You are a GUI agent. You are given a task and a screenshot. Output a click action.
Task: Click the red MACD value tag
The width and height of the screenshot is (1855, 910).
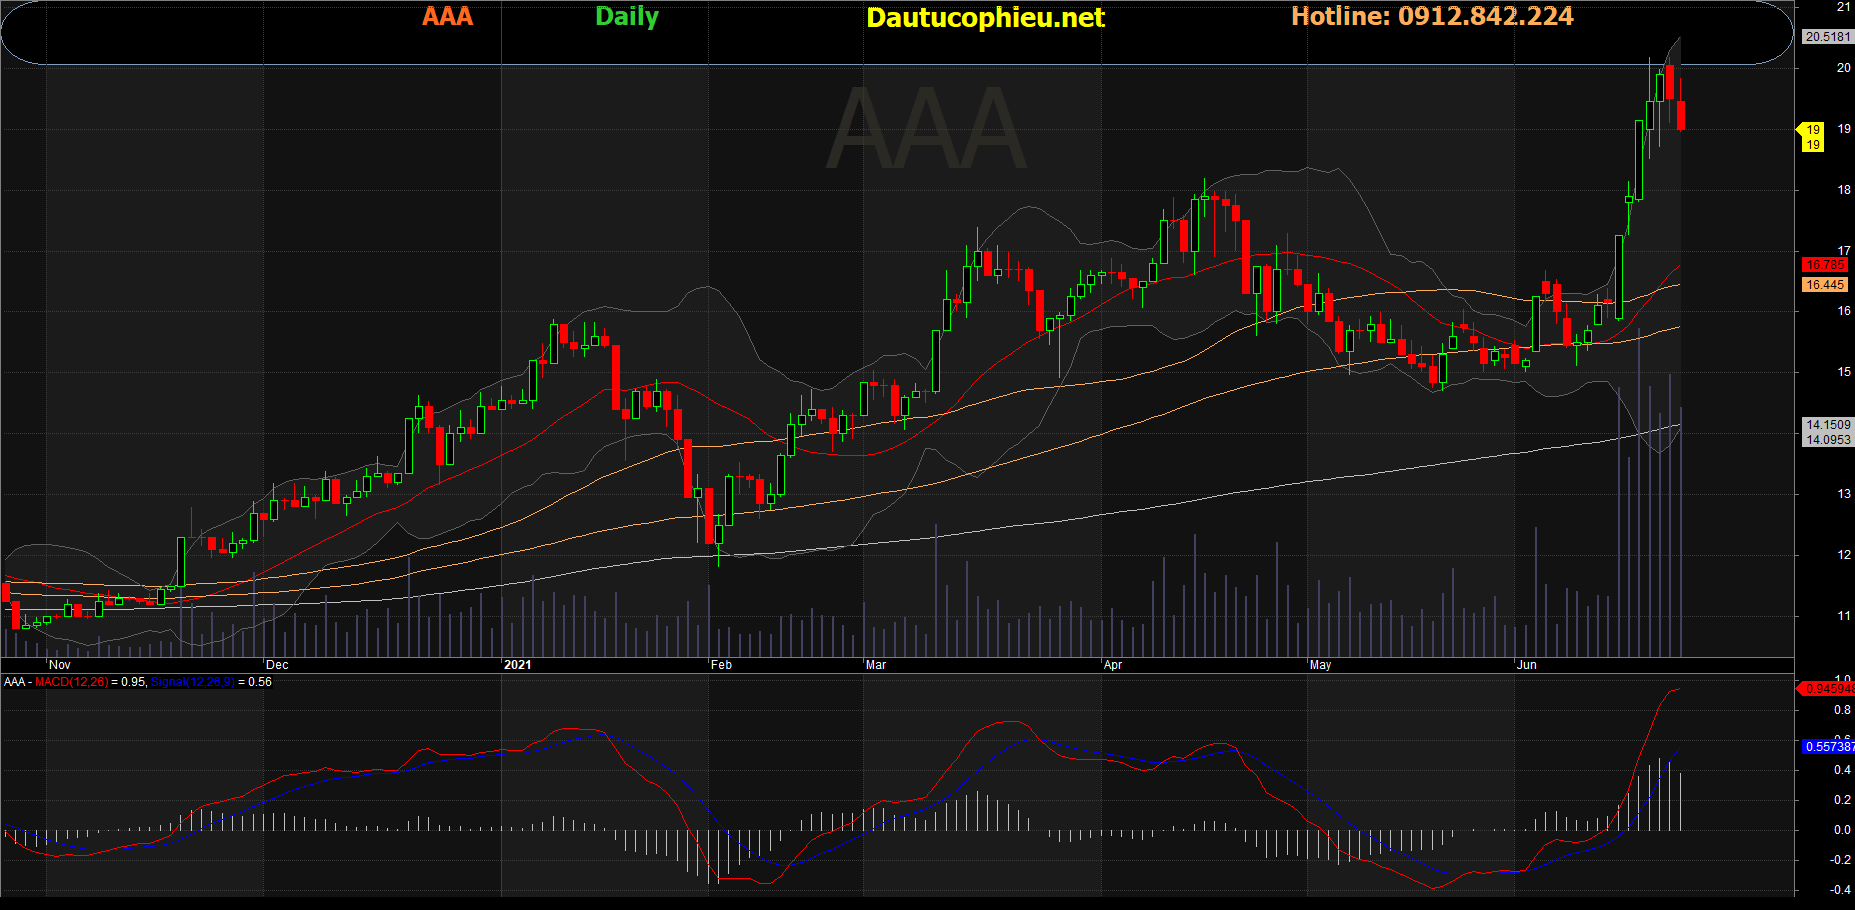1828,688
